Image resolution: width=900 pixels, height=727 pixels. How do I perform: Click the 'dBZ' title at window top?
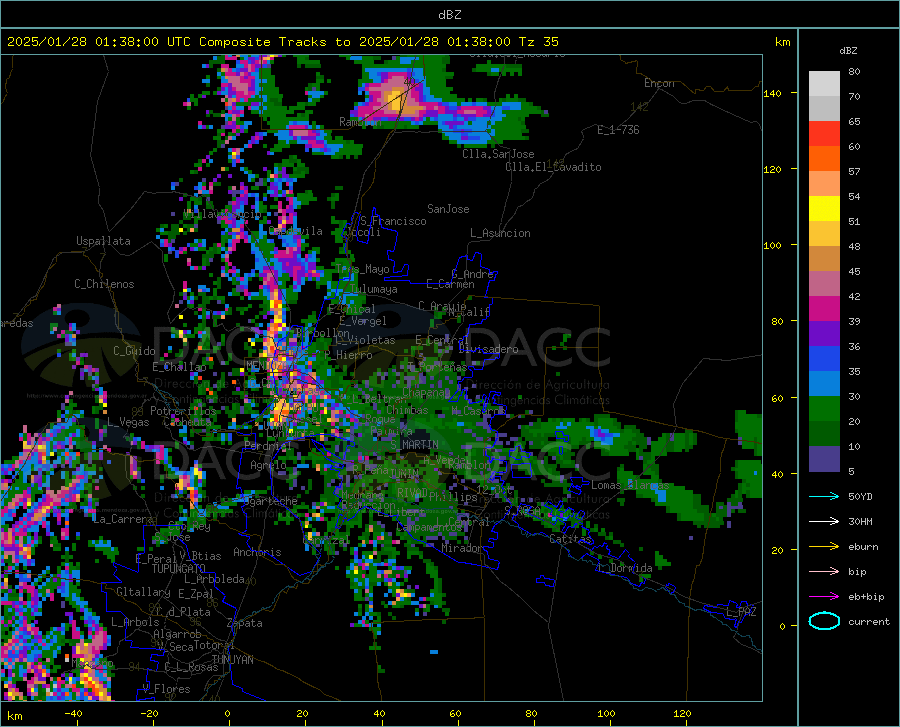coord(449,15)
